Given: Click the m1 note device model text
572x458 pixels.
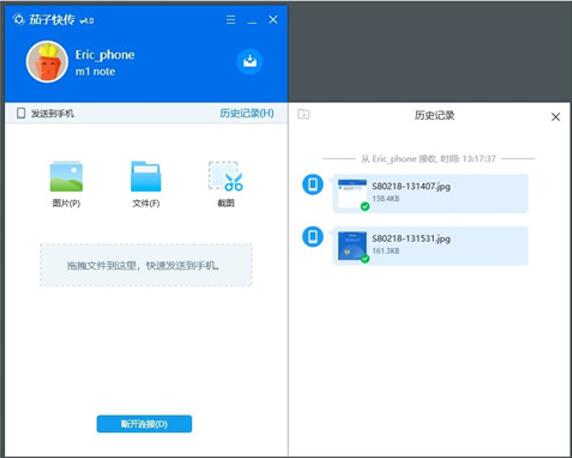Looking at the screenshot, I should pyautogui.click(x=95, y=72).
